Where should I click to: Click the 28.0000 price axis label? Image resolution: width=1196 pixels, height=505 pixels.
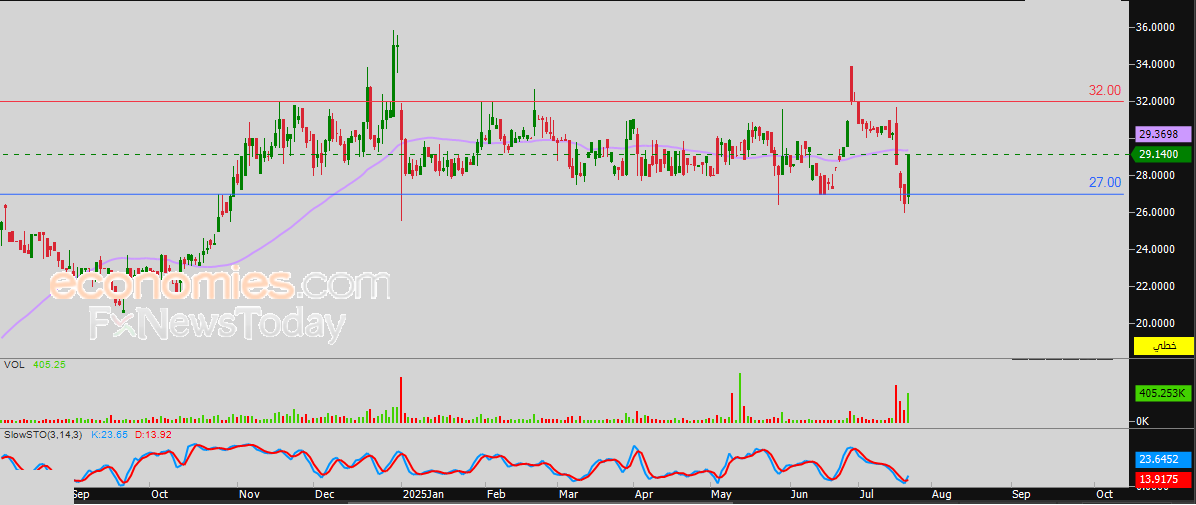tap(1156, 175)
